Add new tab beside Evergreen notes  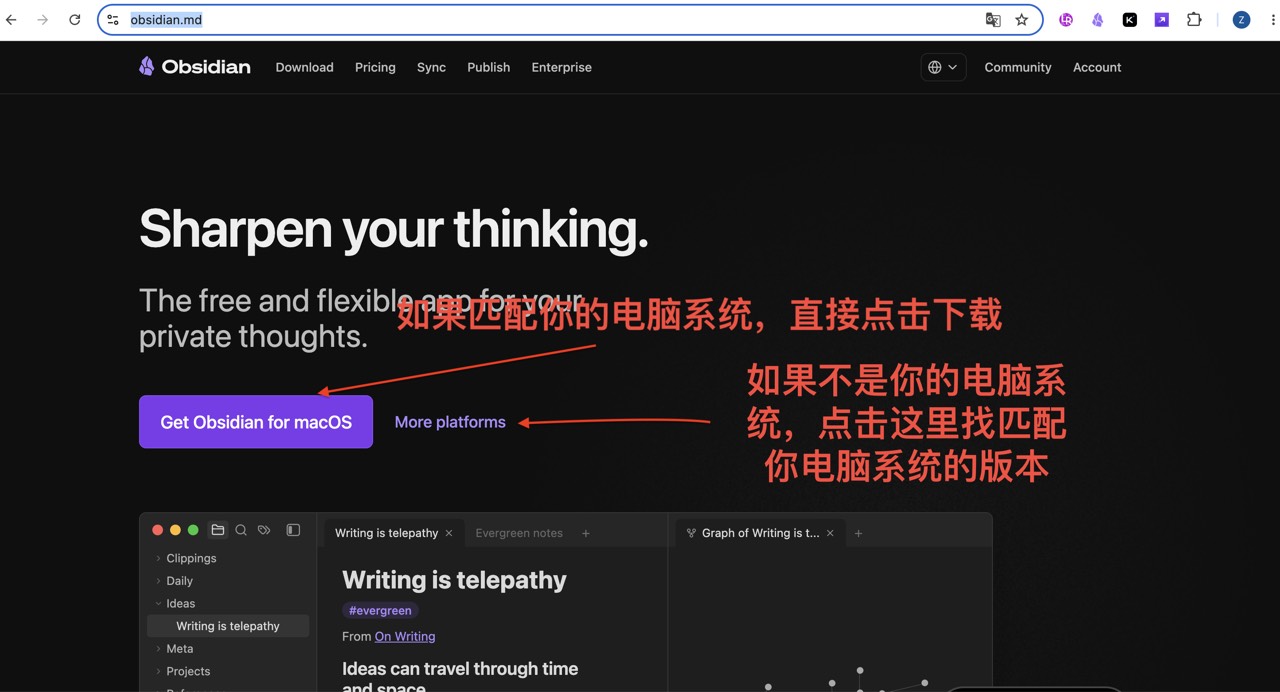point(586,533)
